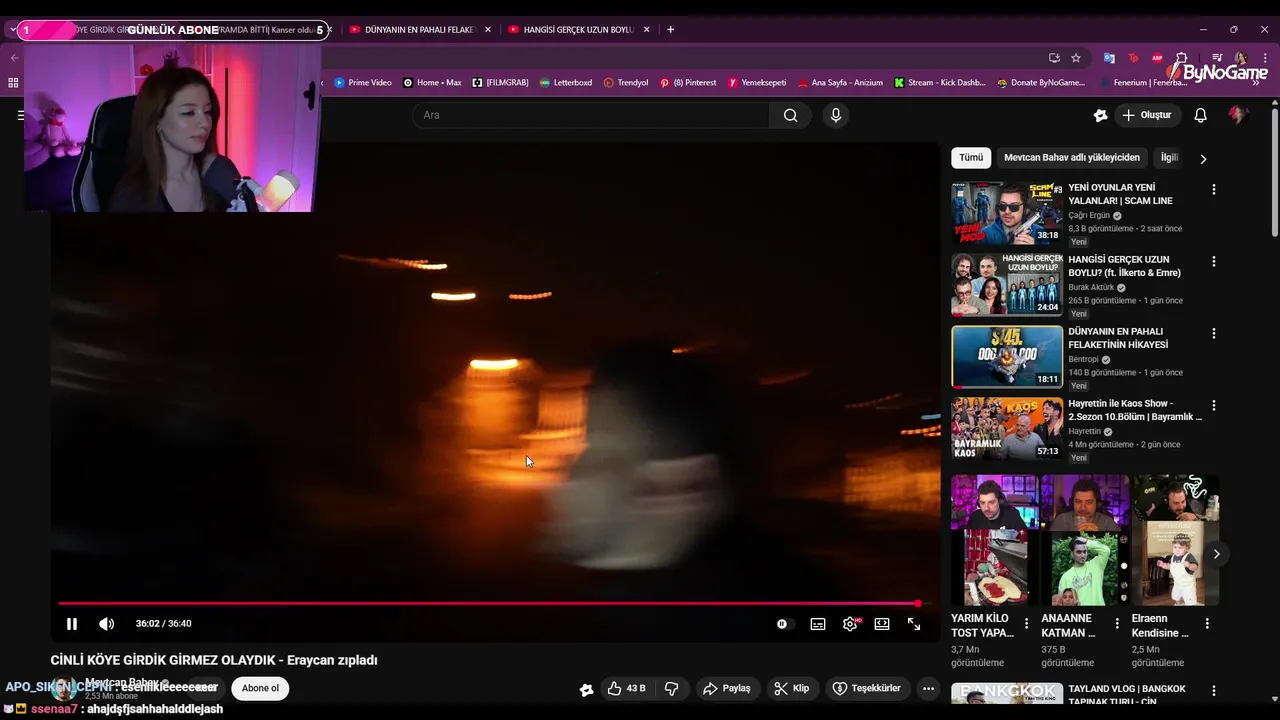The height and width of the screenshot is (720, 1280).
Task: Open Hayrettin ile Kaos Show video title
Action: pyautogui.click(x=1135, y=410)
